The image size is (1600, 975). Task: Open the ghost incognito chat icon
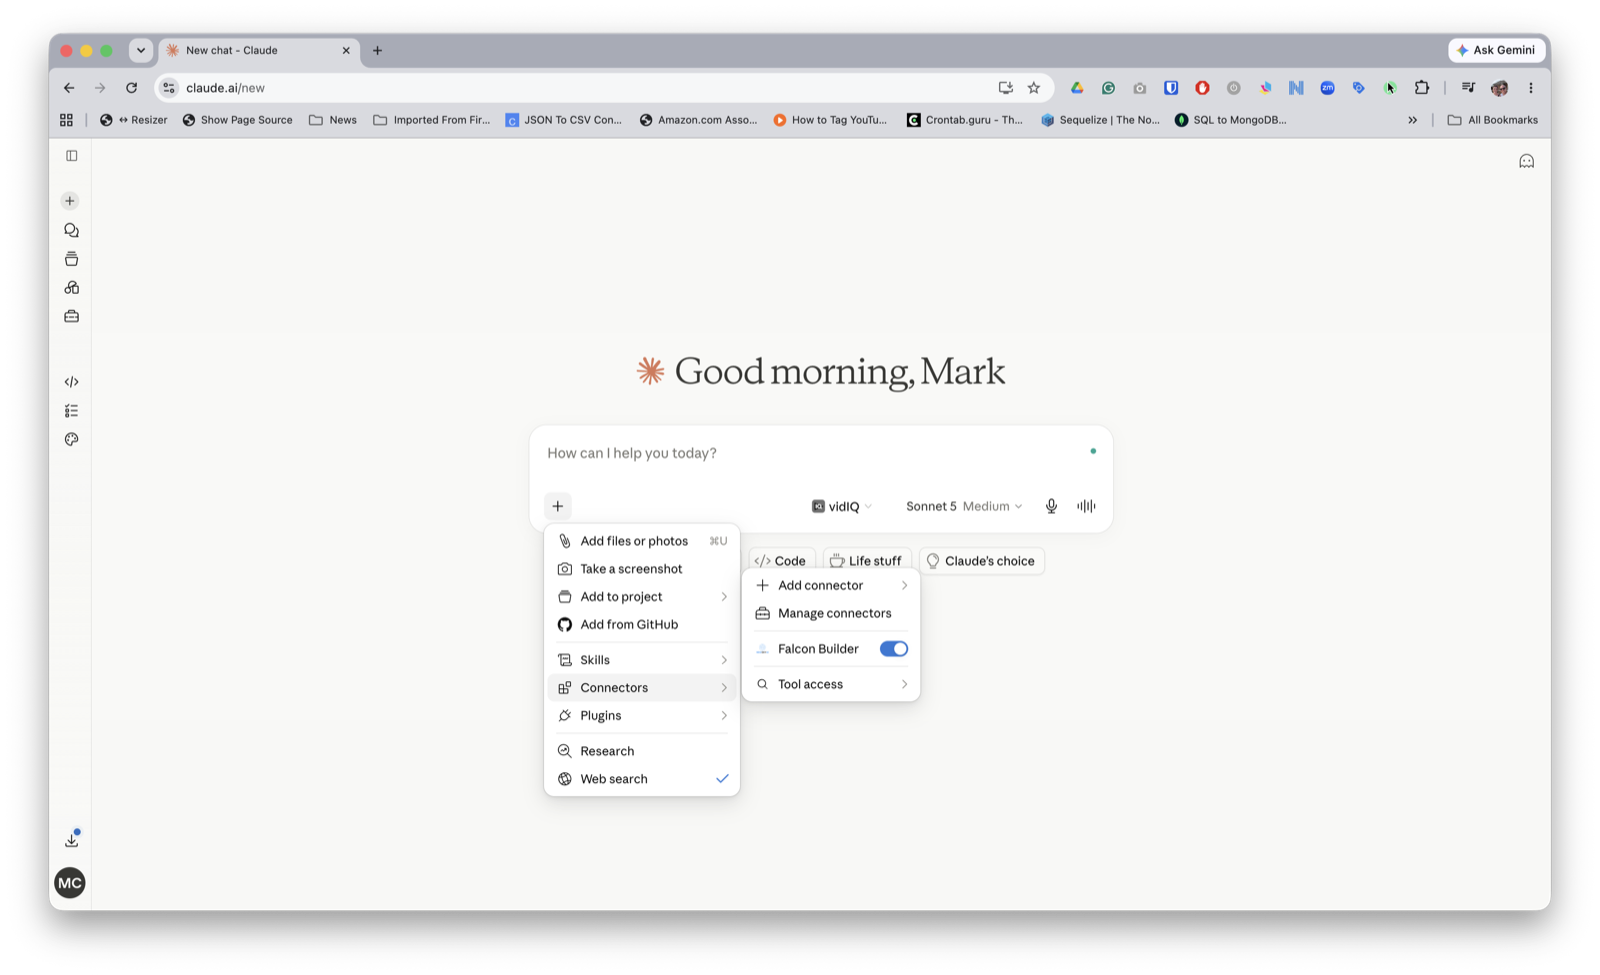pos(1526,161)
